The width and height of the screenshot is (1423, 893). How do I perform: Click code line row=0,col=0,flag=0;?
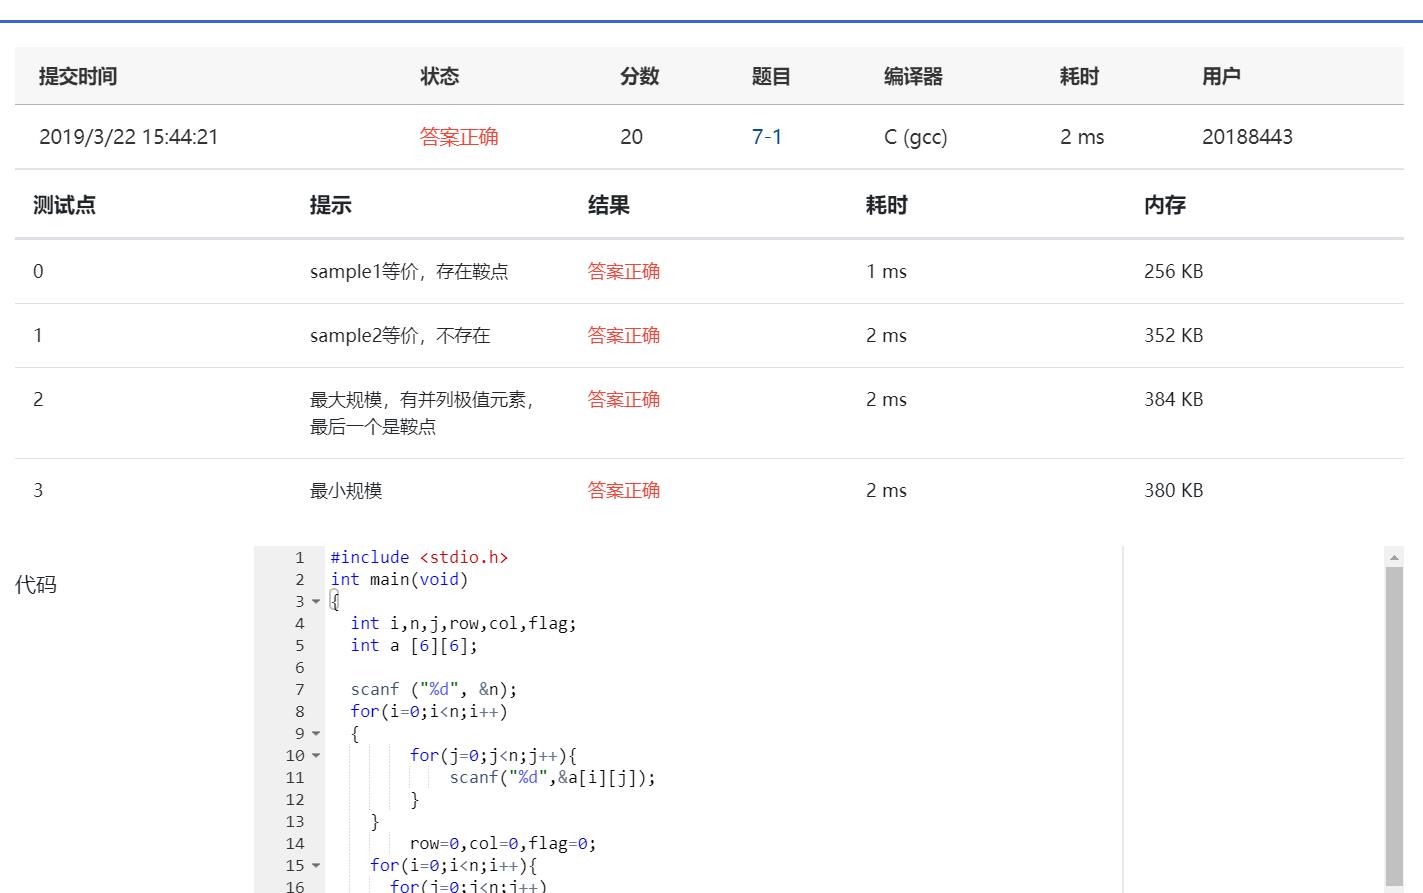(x=503, y=843)
